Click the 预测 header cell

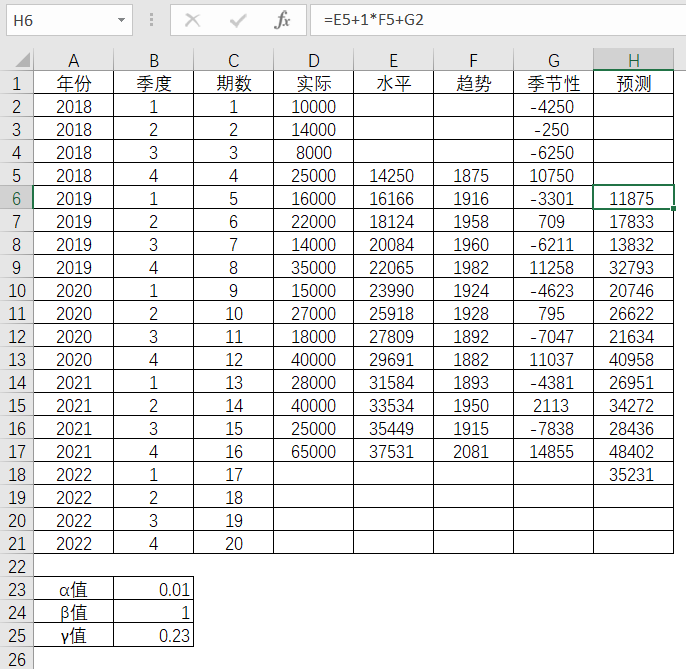tap(633, 83)
